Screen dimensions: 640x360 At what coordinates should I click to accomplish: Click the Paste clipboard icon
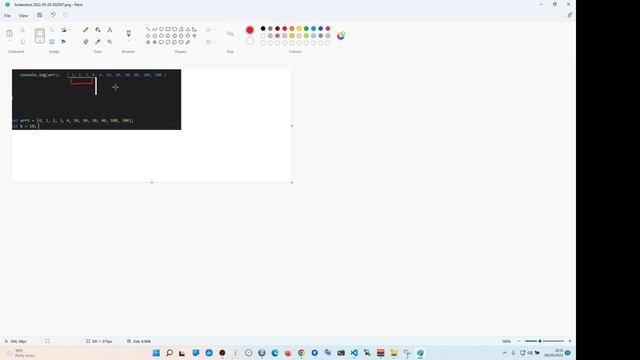(9, 33)
